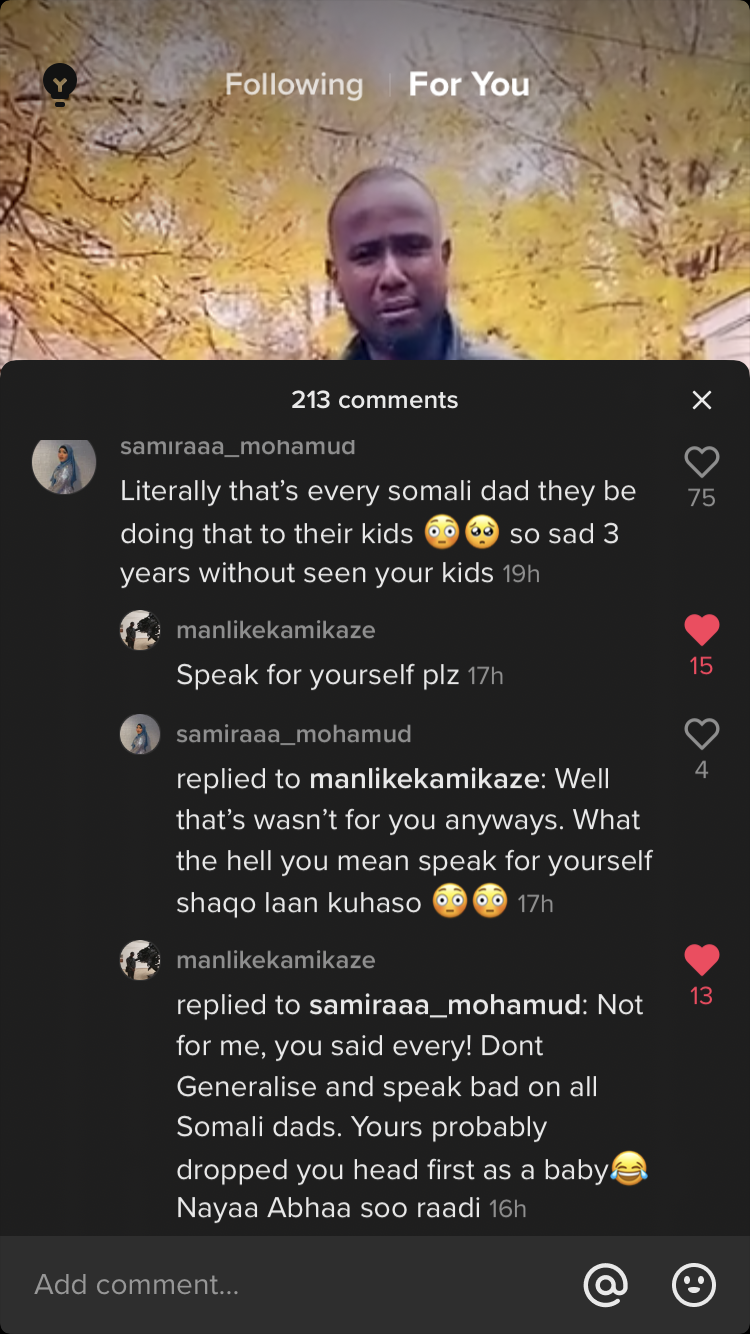Open manlikekamikaze username above "Speak for yourself"
Image resolution: width=750 pixels, height=1334 pixels.
coord(276,630)
